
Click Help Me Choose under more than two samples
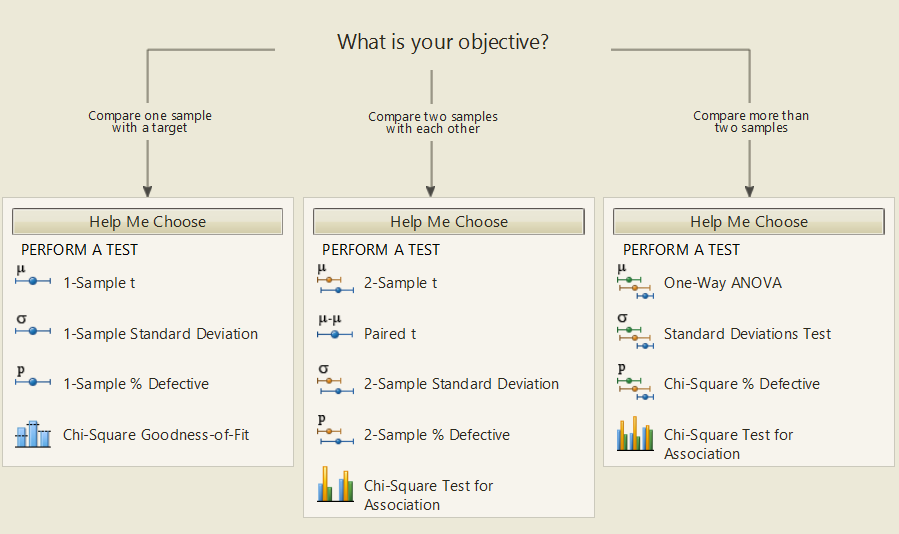pyautogui.click(x=749, y=222)
